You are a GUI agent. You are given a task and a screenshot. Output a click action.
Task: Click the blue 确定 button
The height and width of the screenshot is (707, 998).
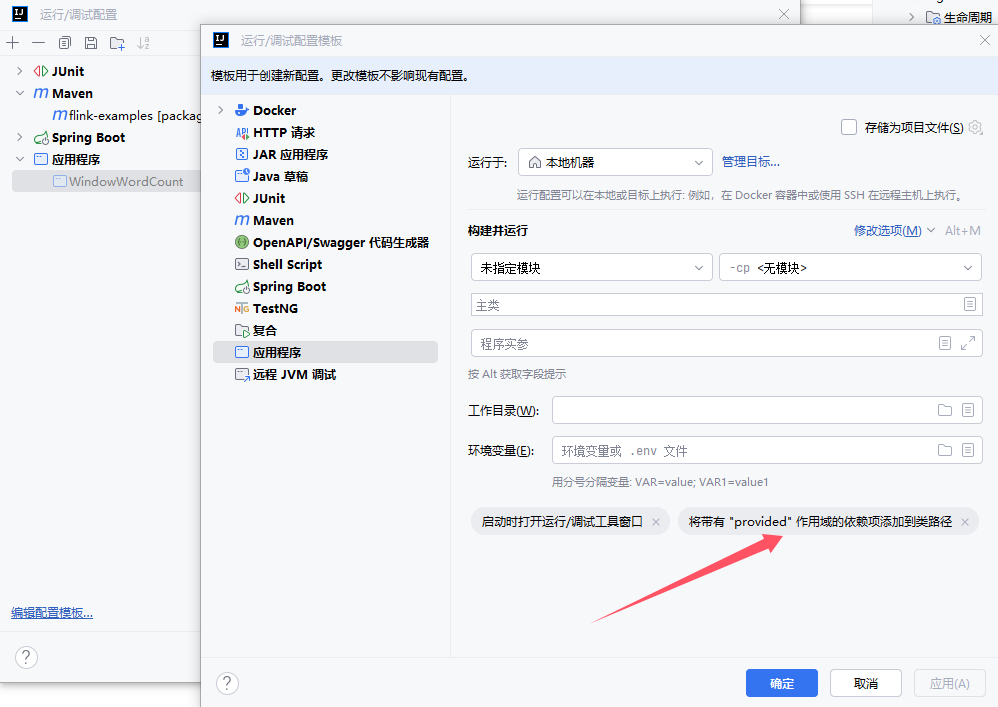click(x=781, y=683)
